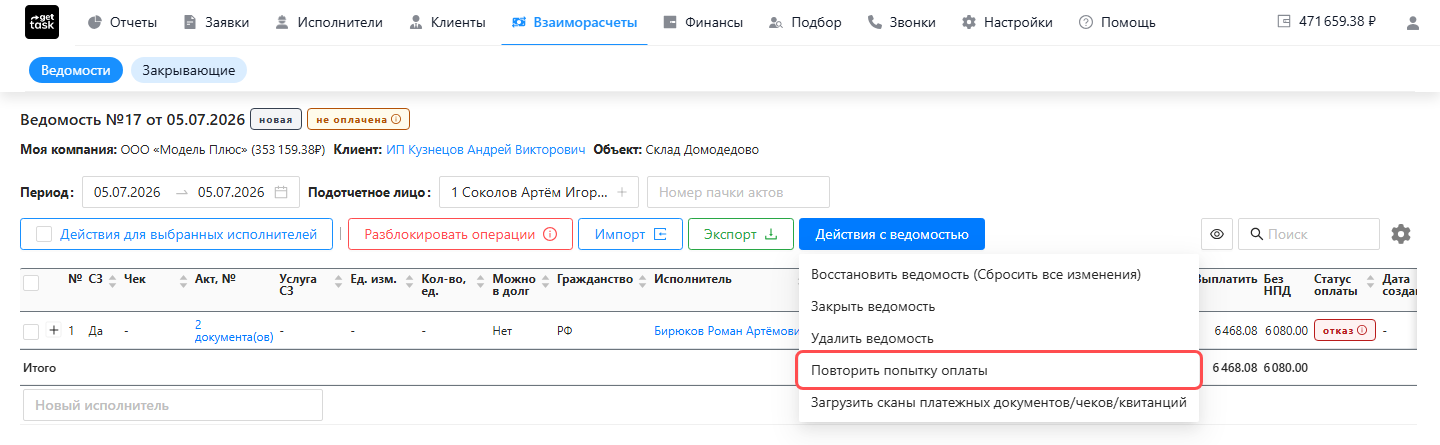Image resolution: width=1440 pixels, height=445 pixels.
Task: Click 'РФ' citizenship cell in row 1
Action: [x=565, y=331]
